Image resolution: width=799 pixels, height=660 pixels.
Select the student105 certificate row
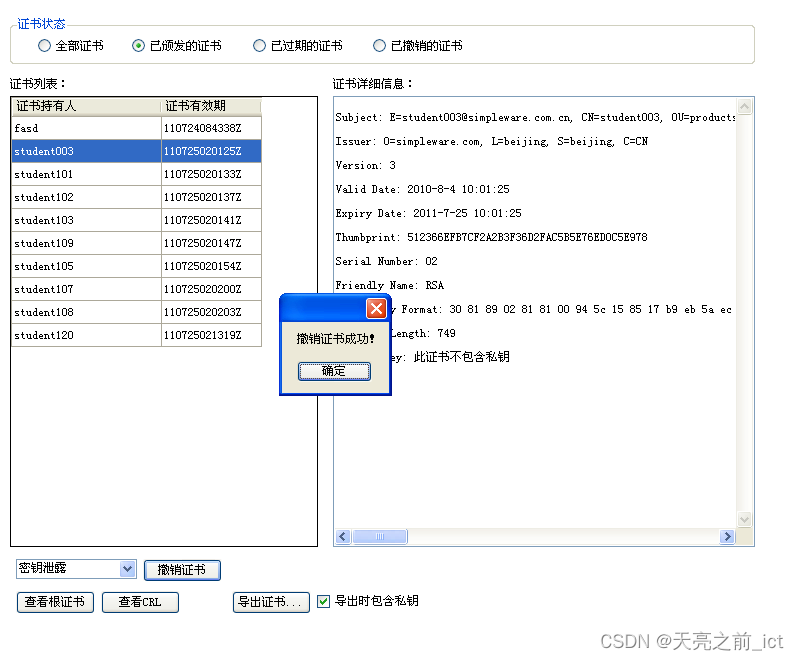point(137,266)
